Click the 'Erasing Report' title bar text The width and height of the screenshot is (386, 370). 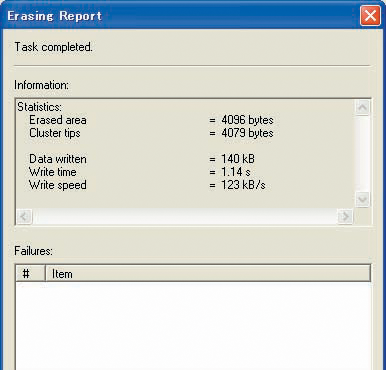[54, 16]
